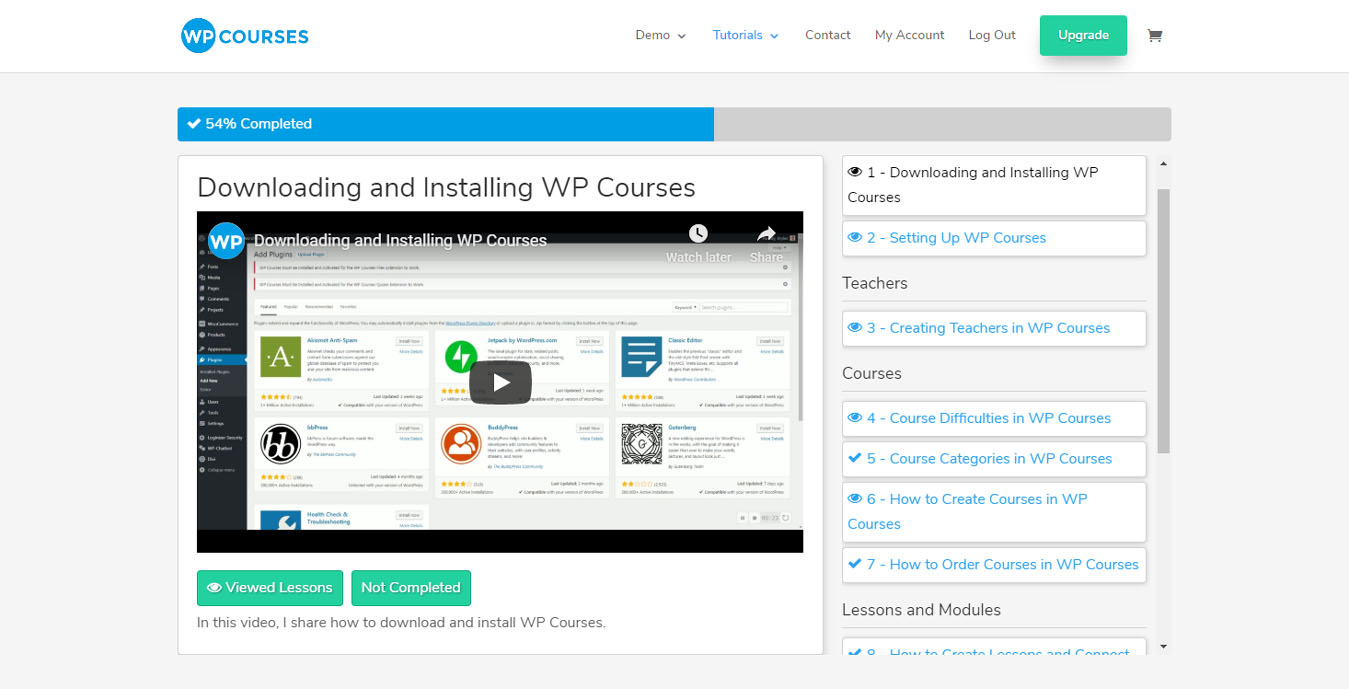Click the video title overlay in the player
Viewport: 1349px width, 689px height.
pyautogui.click(x=400, y=241)
